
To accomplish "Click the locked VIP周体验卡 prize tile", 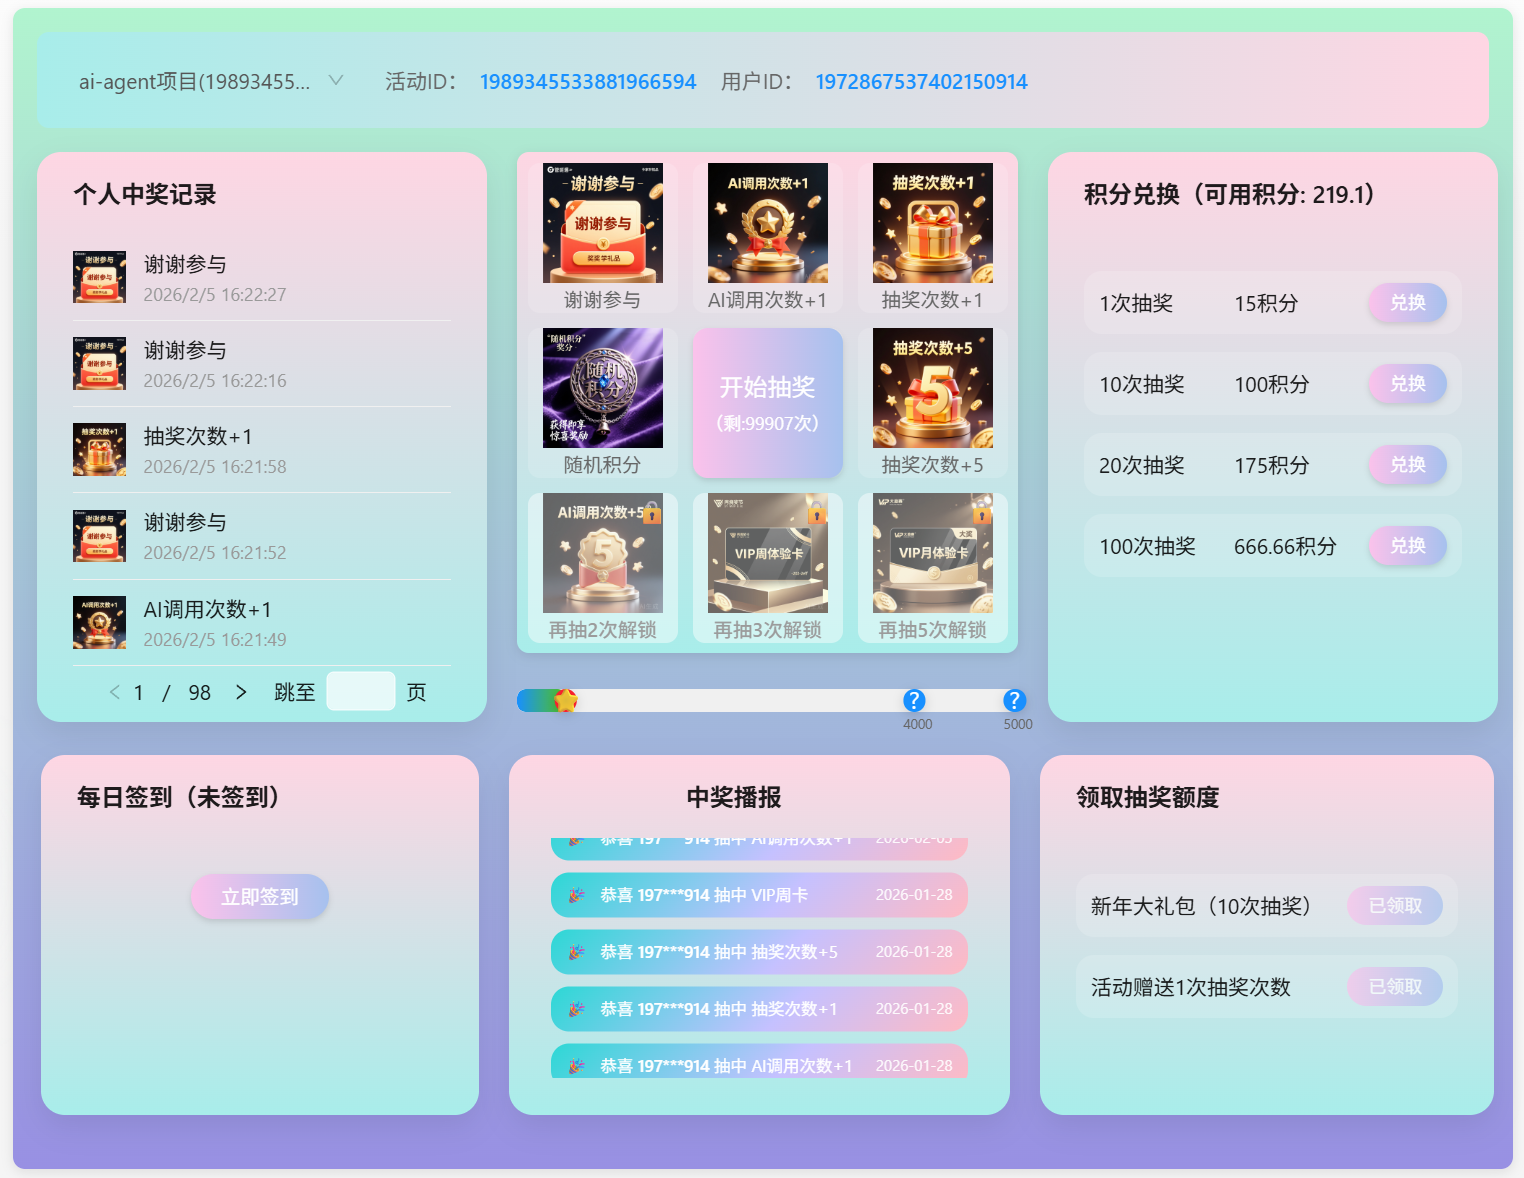I will (x=767, y=553).
